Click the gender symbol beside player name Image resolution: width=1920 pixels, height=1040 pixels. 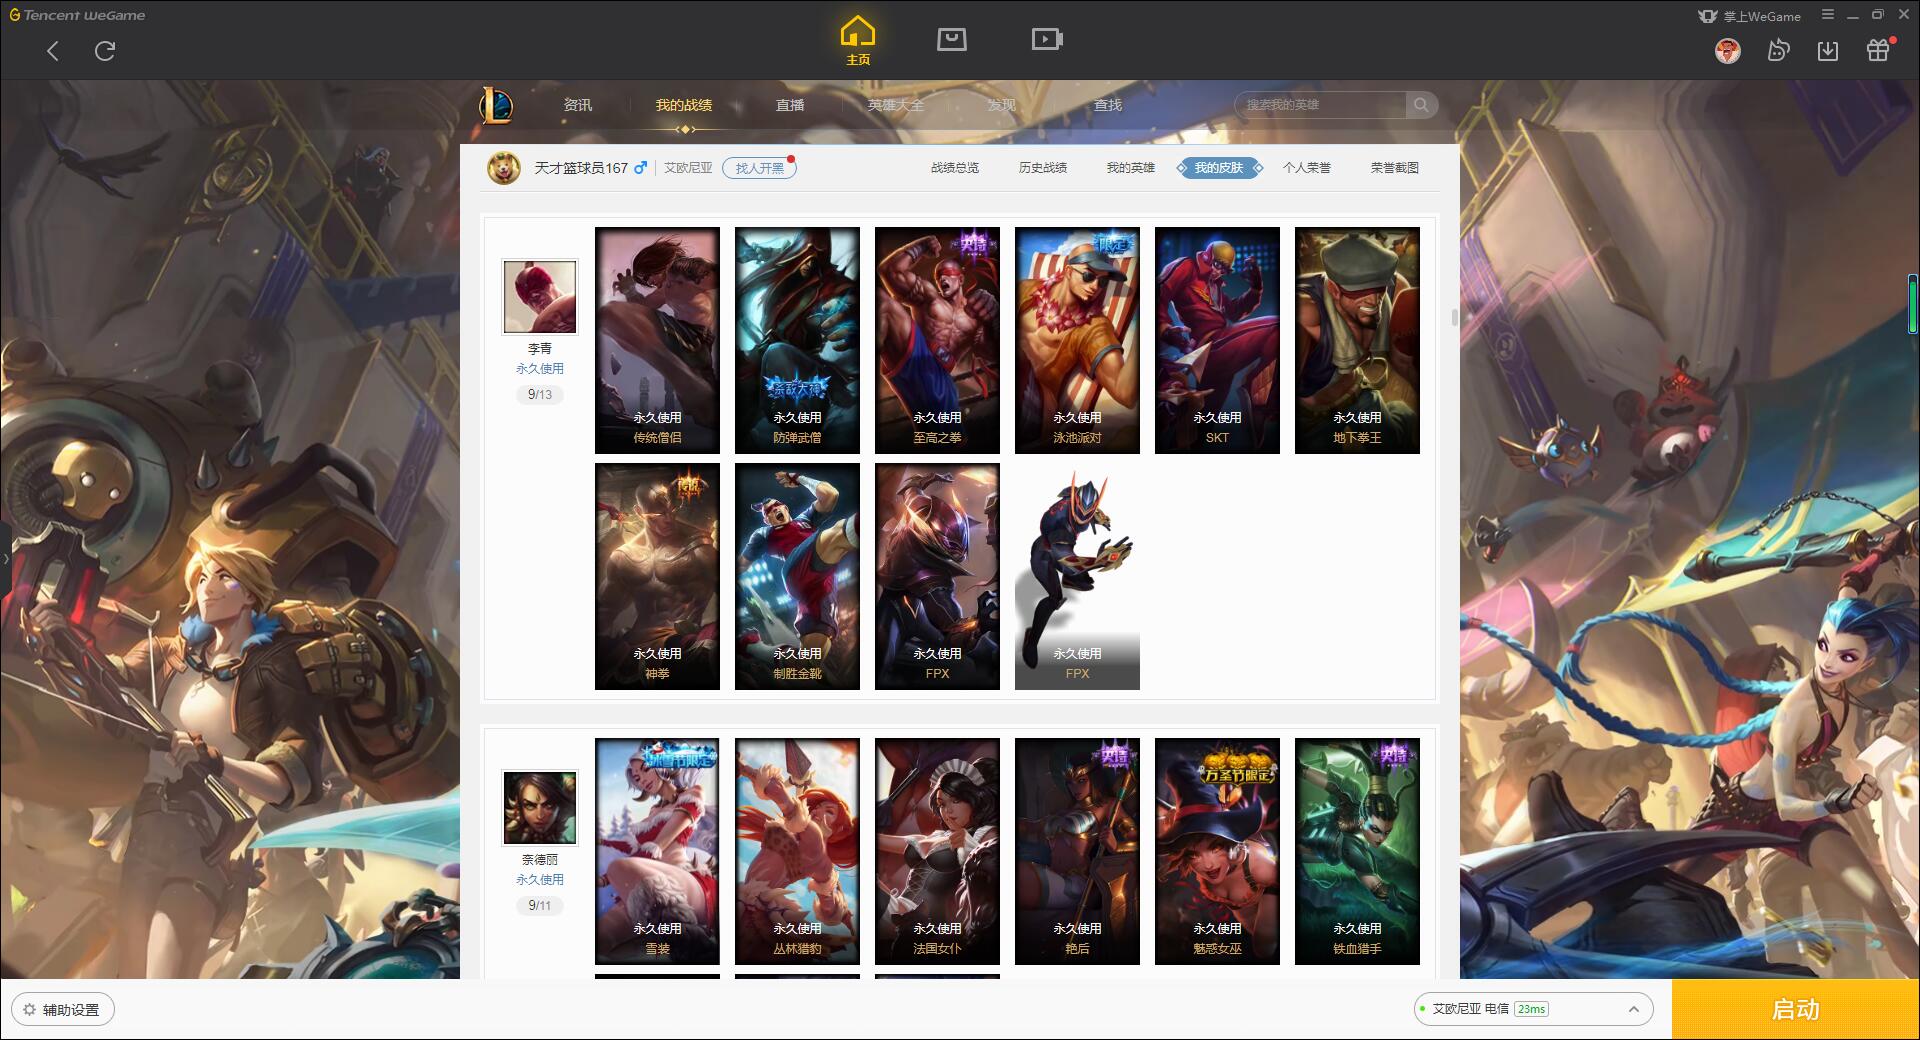click(x=640, y=167)
